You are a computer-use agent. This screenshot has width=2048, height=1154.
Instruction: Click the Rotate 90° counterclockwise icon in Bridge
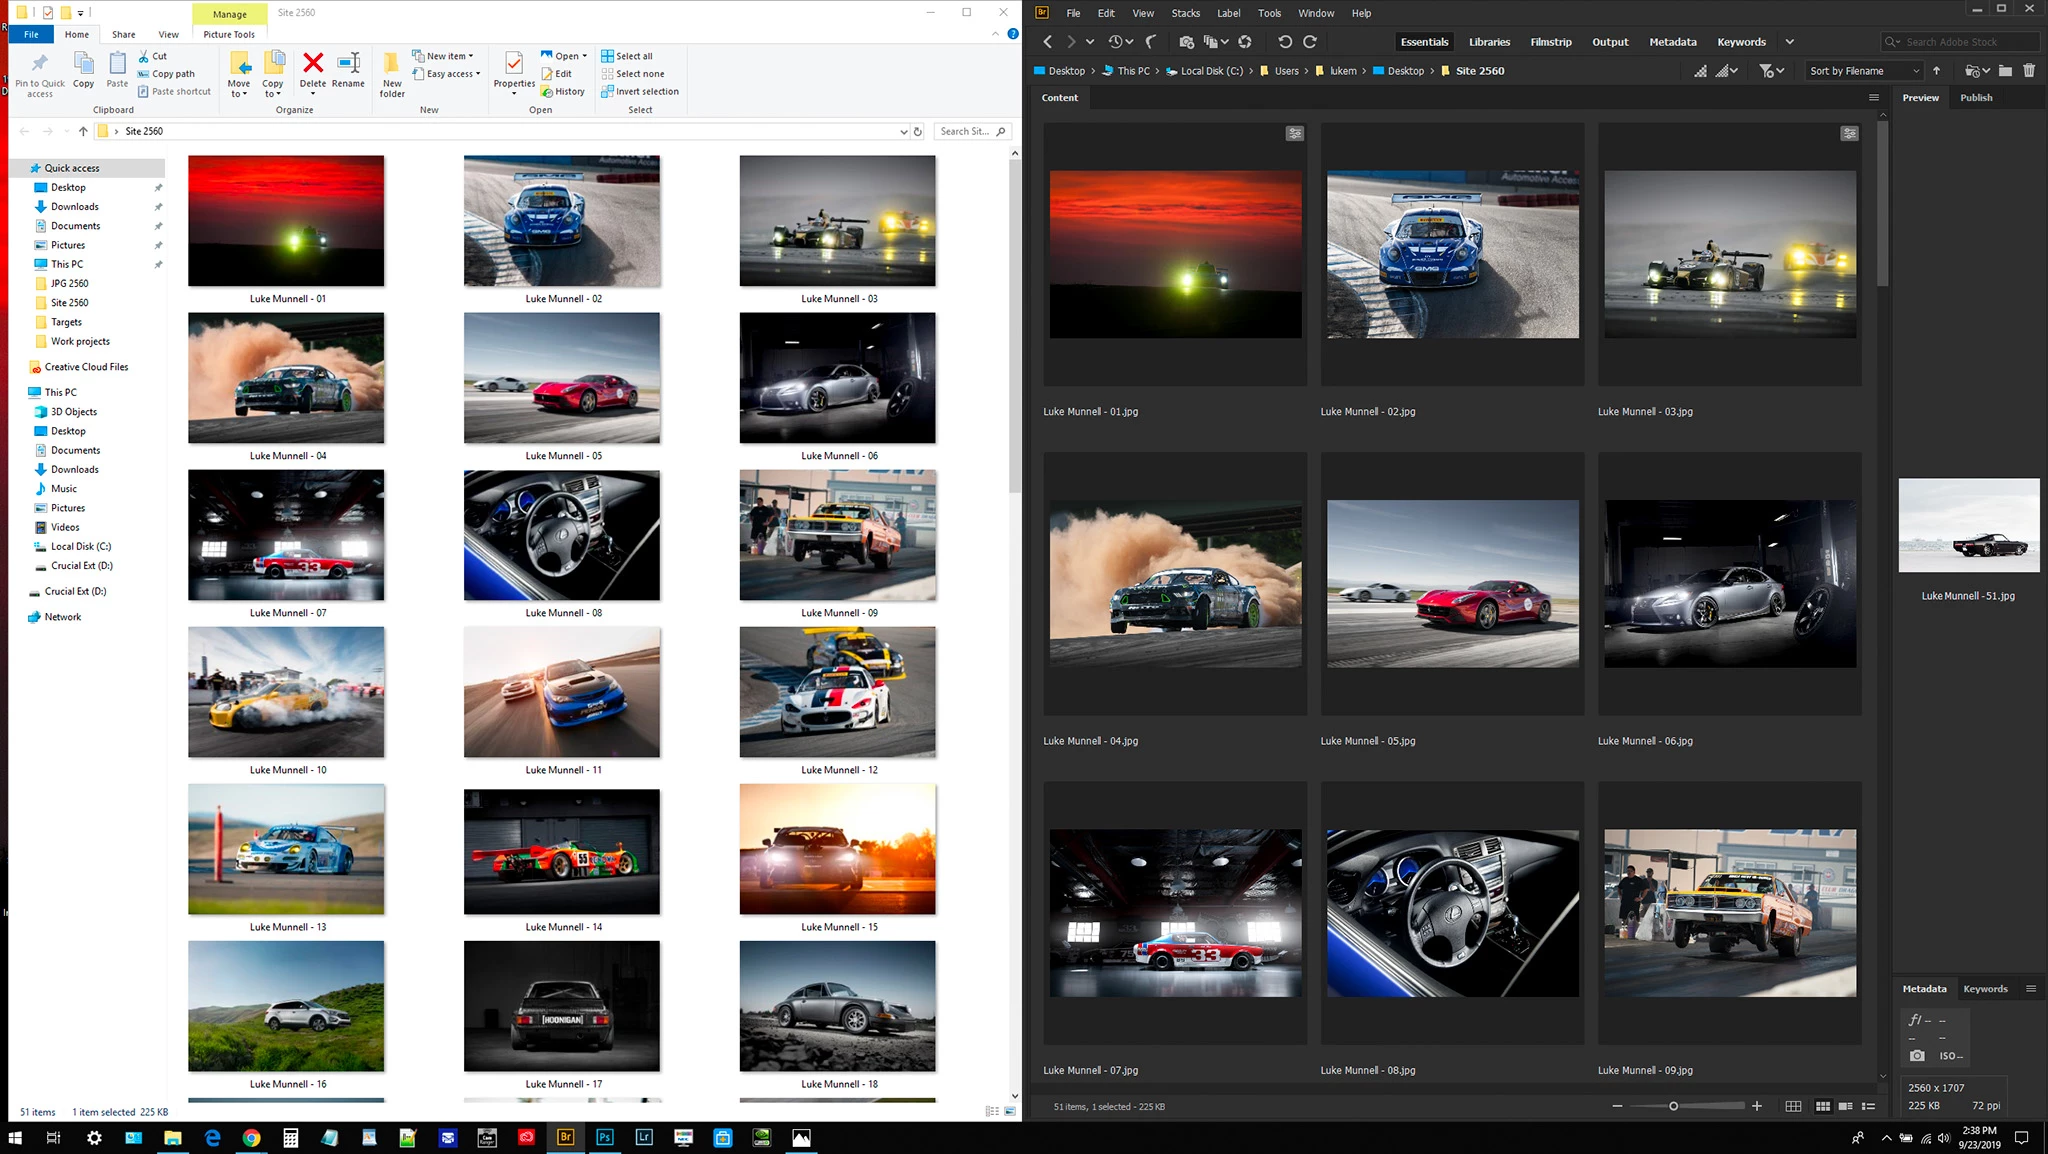point(1284,42)
